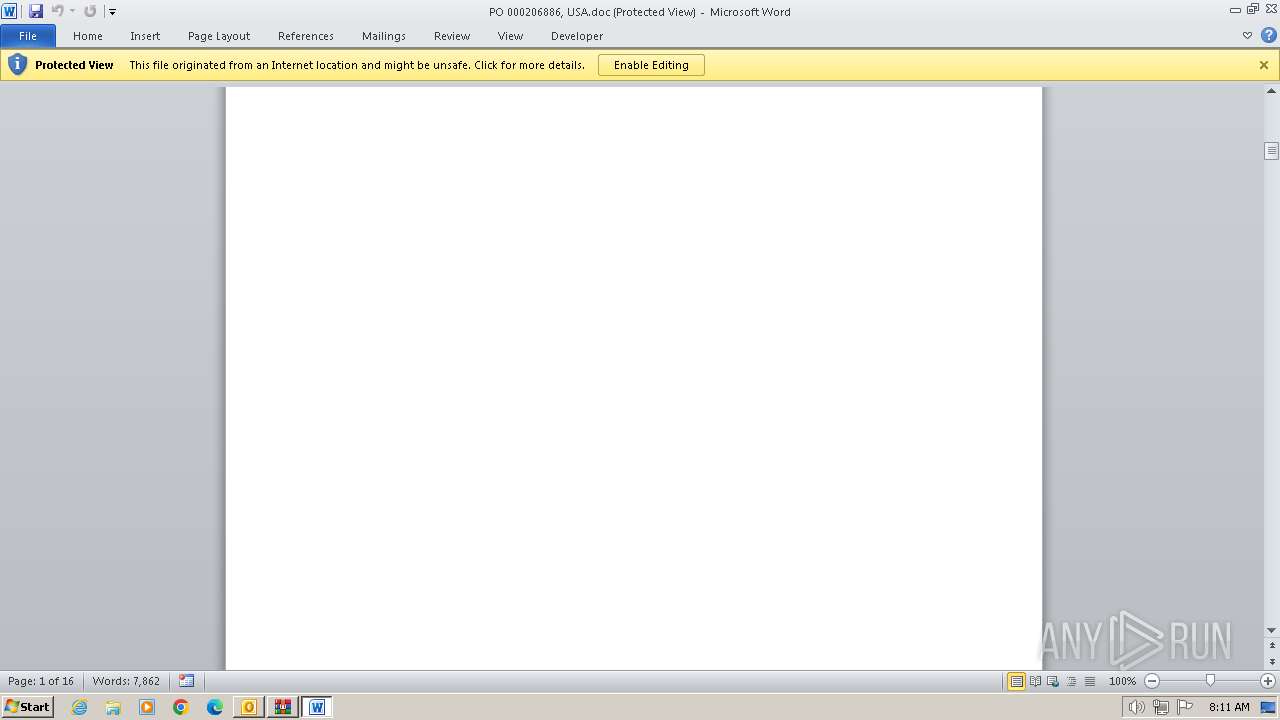The height and width of the screenshot is (720, 1280).
Task: Click the Word application icon in title bar
Action: tap(10, 11)
